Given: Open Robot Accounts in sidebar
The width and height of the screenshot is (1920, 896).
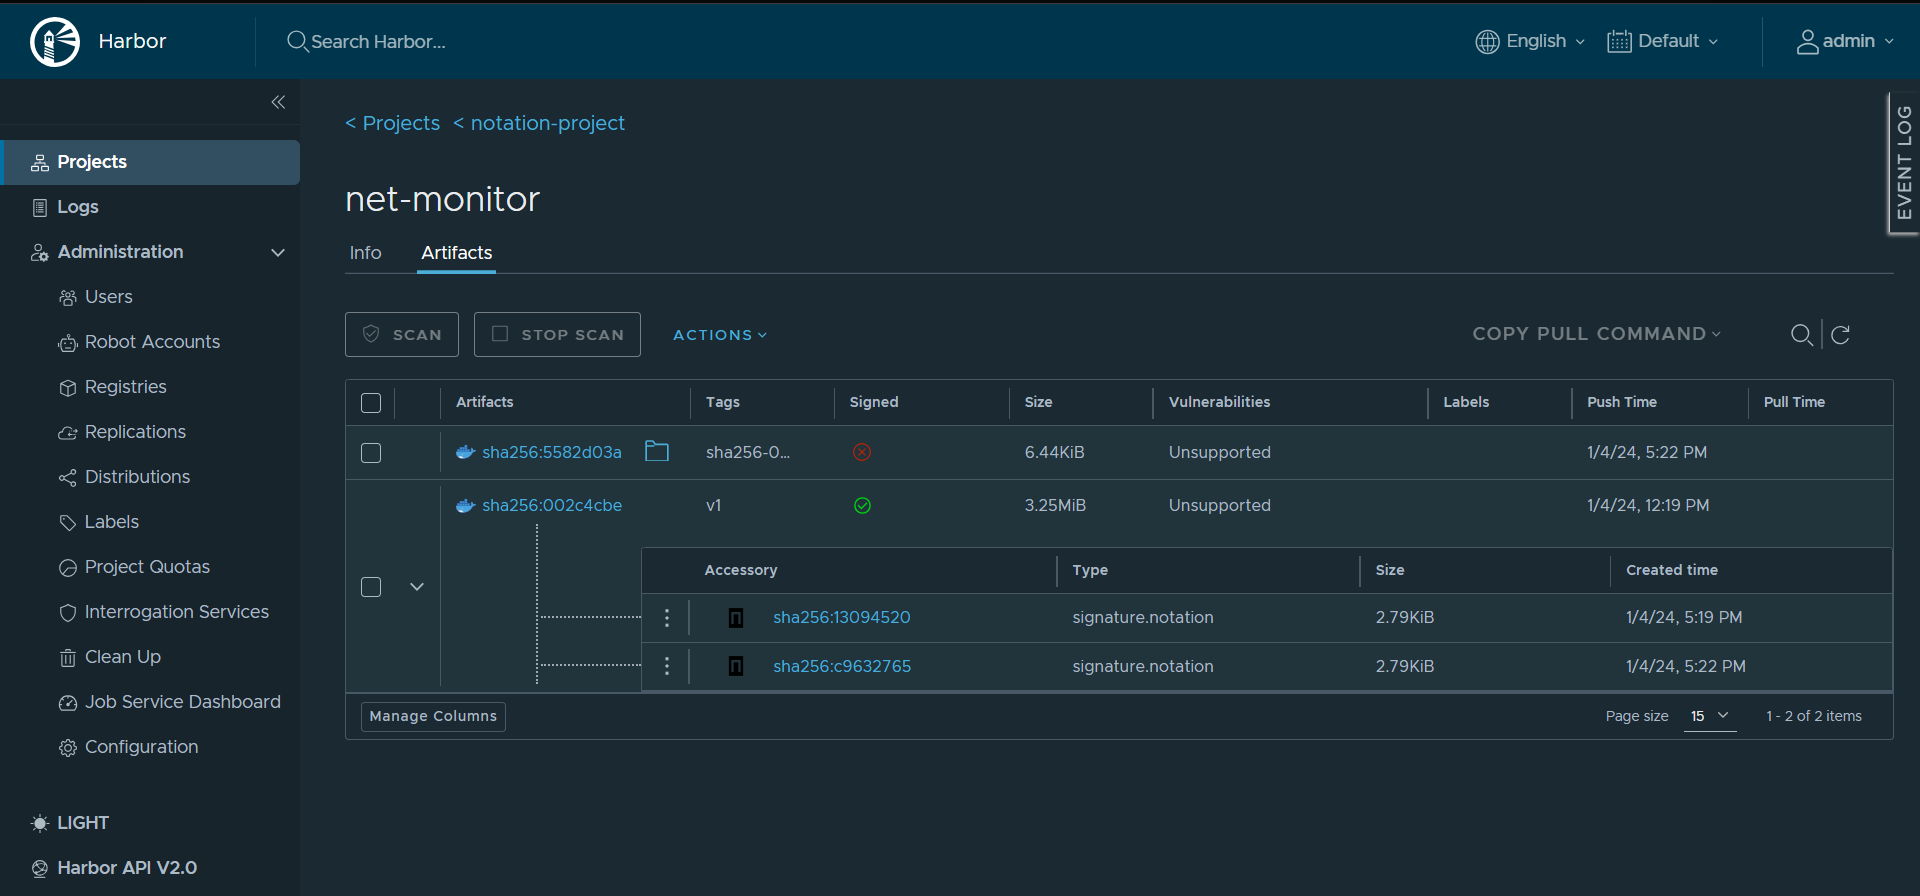Looking at the screenshot, I should point(152,342).
